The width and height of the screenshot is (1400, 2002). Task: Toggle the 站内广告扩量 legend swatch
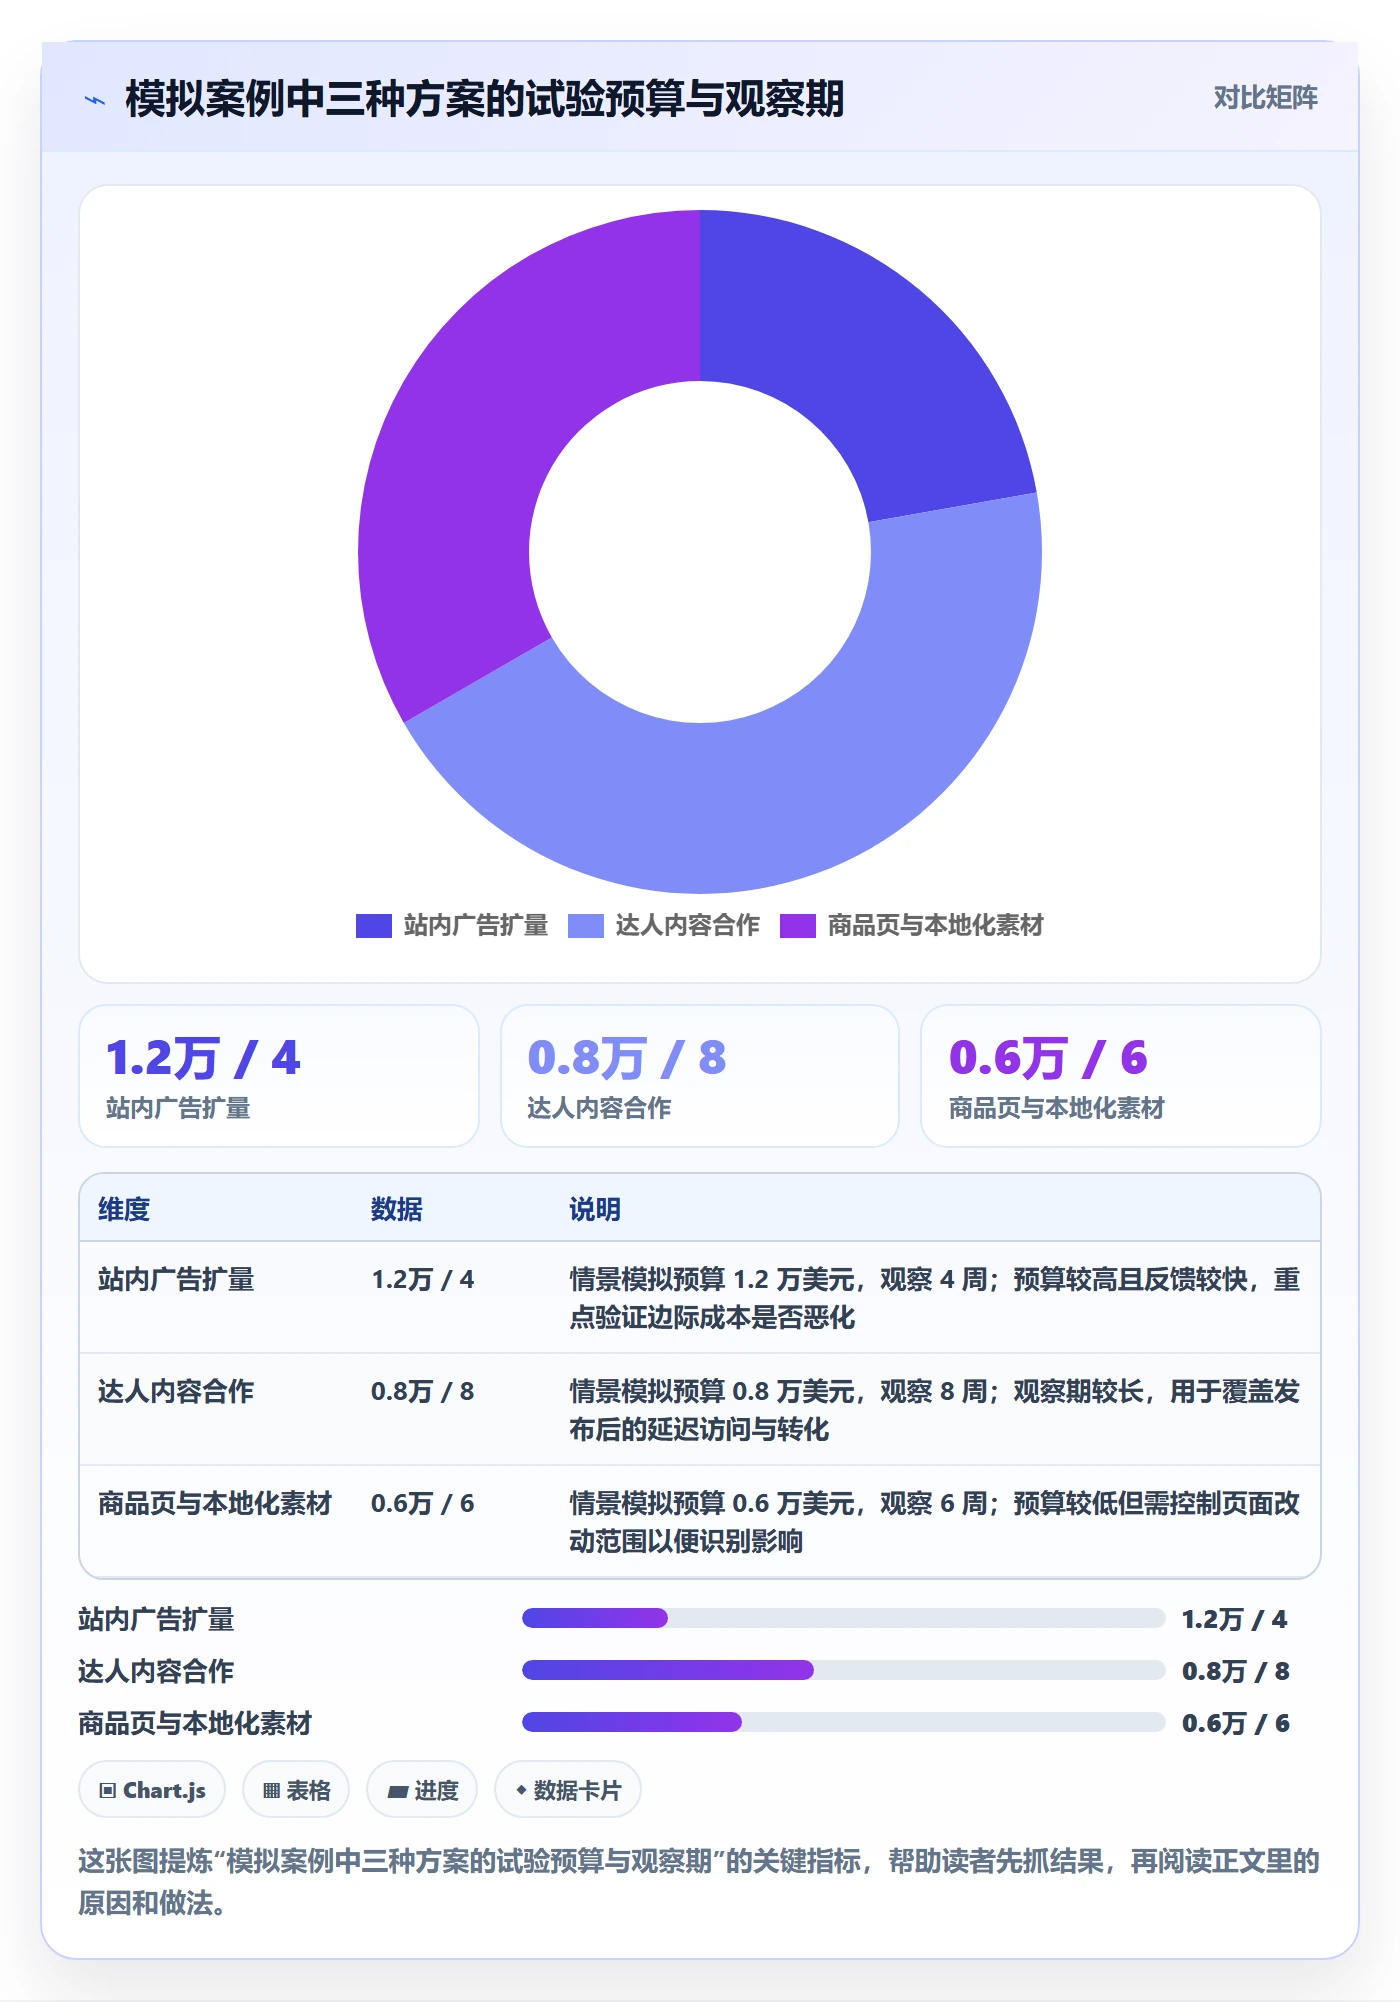click(x=373, y=926)
